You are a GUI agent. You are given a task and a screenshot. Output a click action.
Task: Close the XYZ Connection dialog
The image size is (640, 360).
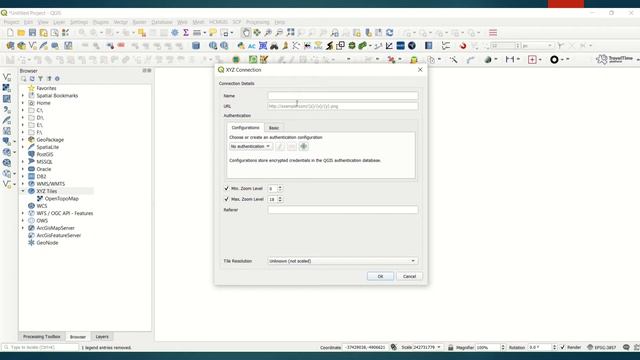click(420, 70)
